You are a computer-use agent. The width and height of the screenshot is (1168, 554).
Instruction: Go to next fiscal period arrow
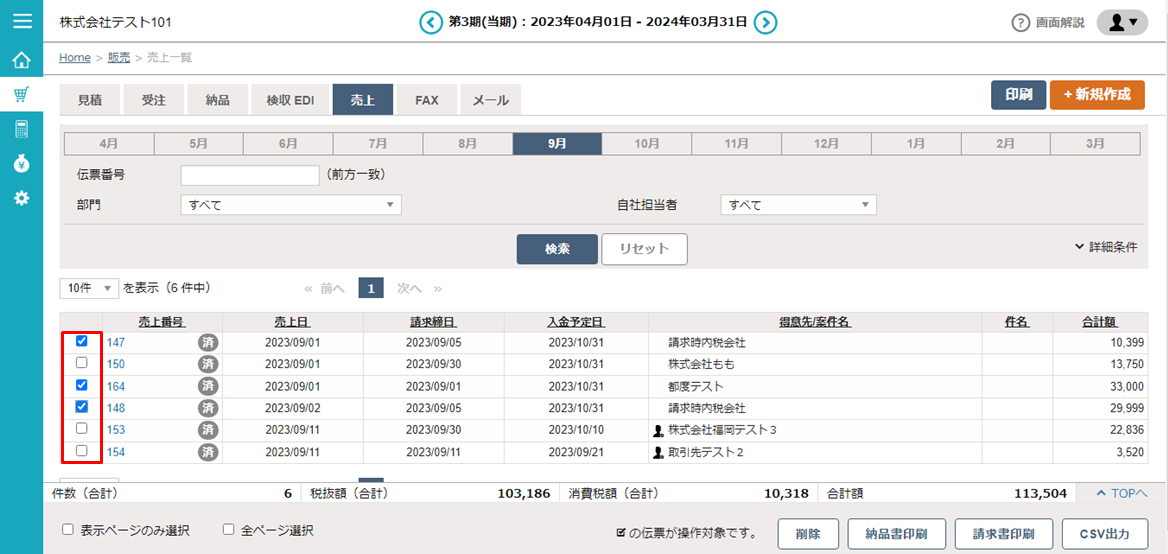pyautogui.click(x=765, y=22)
